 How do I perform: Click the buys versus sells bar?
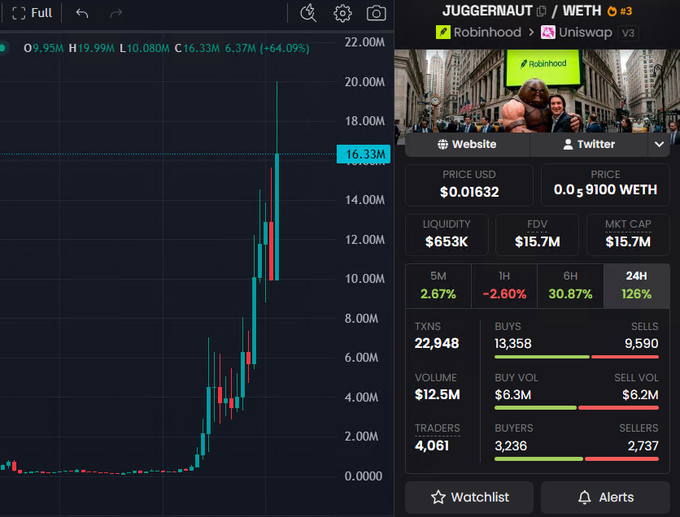point(576,357)
